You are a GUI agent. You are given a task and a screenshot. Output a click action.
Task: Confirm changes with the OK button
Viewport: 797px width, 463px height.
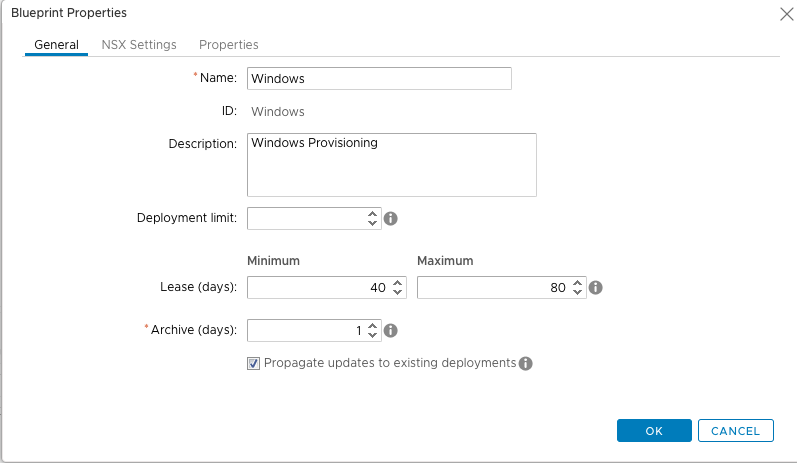click(654, 430)
